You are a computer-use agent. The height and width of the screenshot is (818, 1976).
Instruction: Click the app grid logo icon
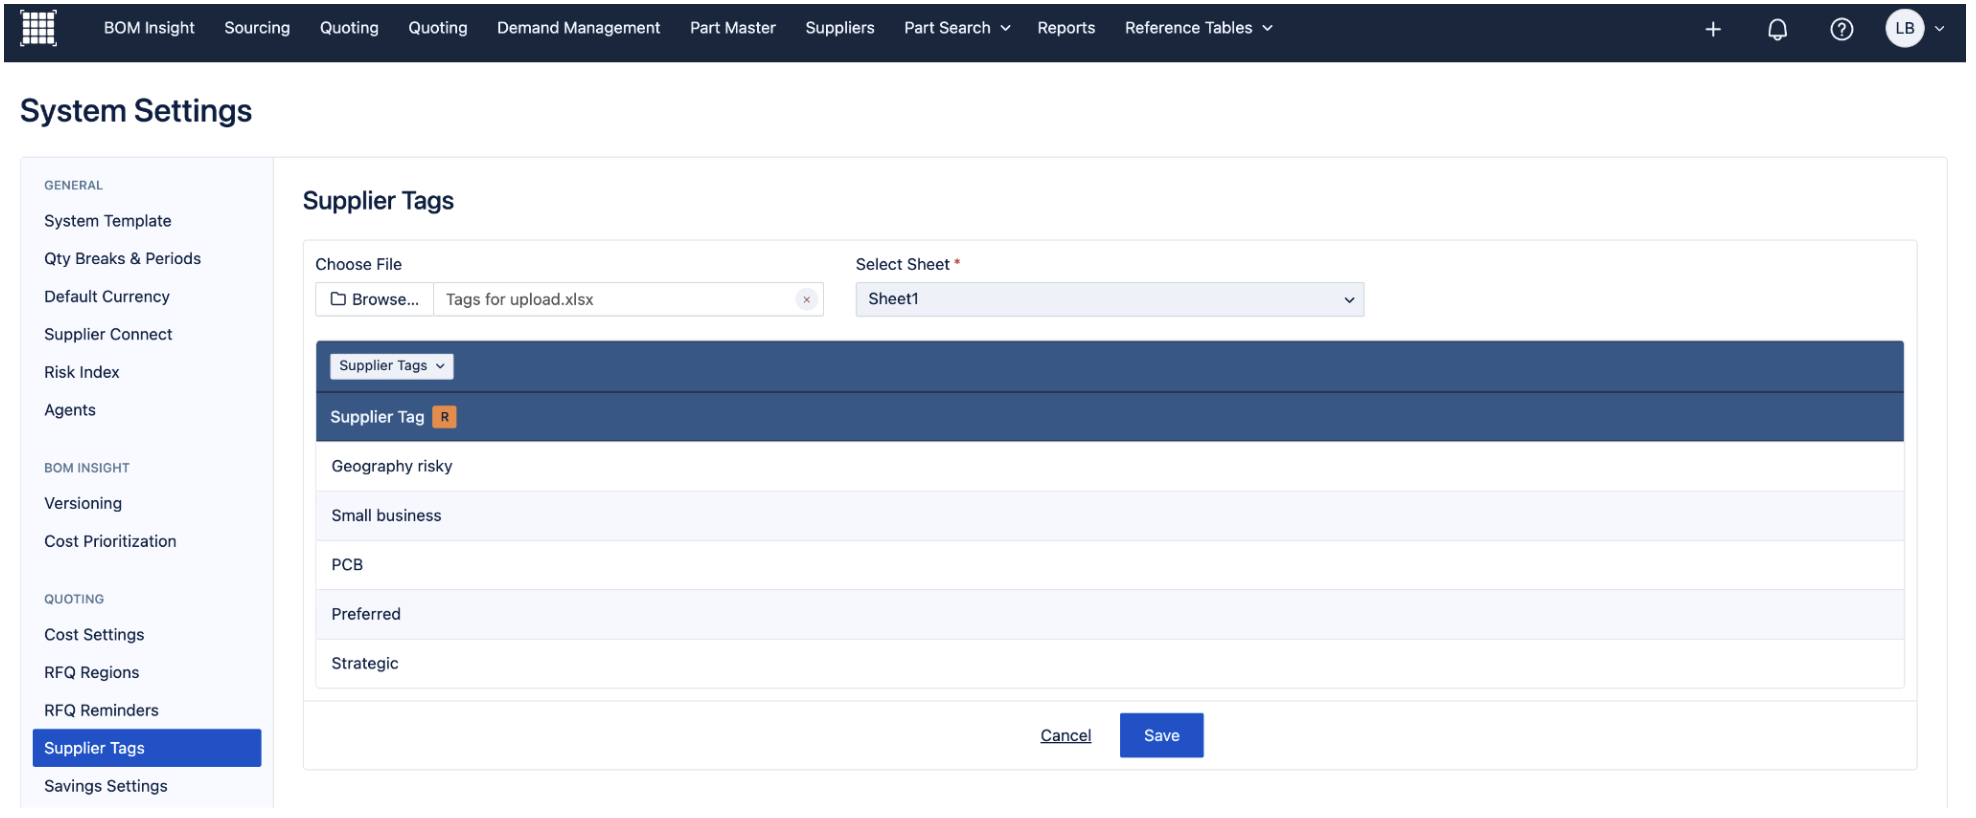click(38, 28)
